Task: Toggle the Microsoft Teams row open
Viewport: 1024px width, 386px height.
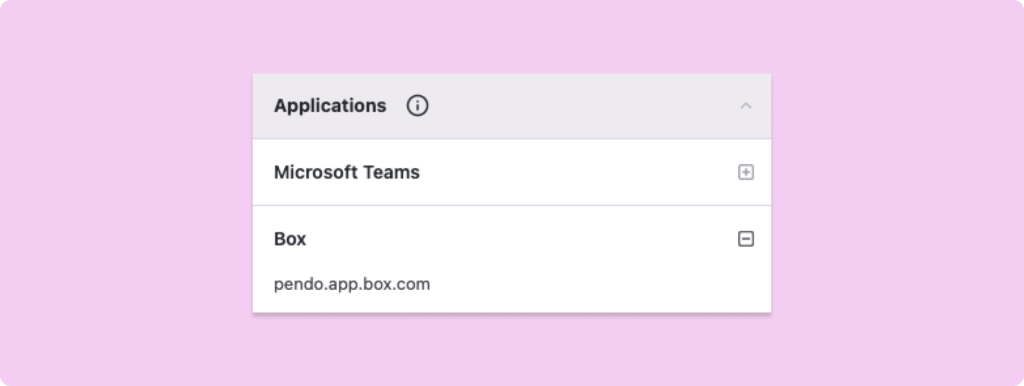Action: [x=746, y=172]
